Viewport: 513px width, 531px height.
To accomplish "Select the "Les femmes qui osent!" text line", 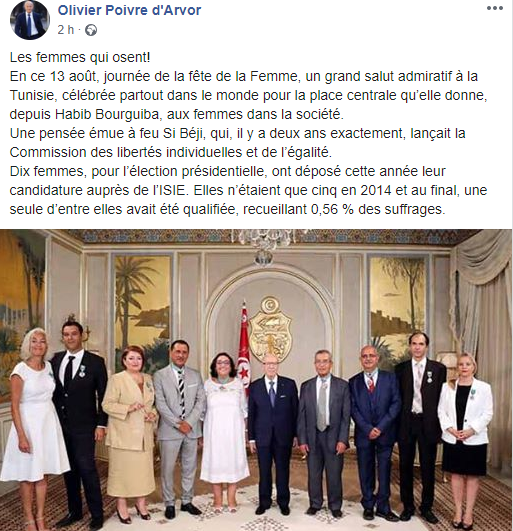I will 80,57.
